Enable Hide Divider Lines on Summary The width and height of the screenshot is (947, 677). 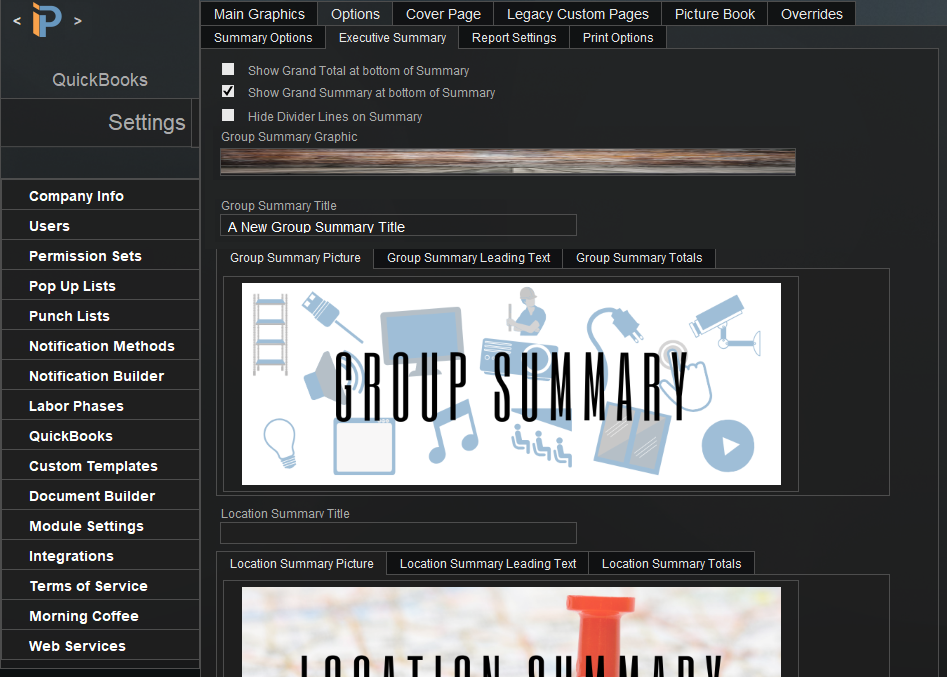228,115
